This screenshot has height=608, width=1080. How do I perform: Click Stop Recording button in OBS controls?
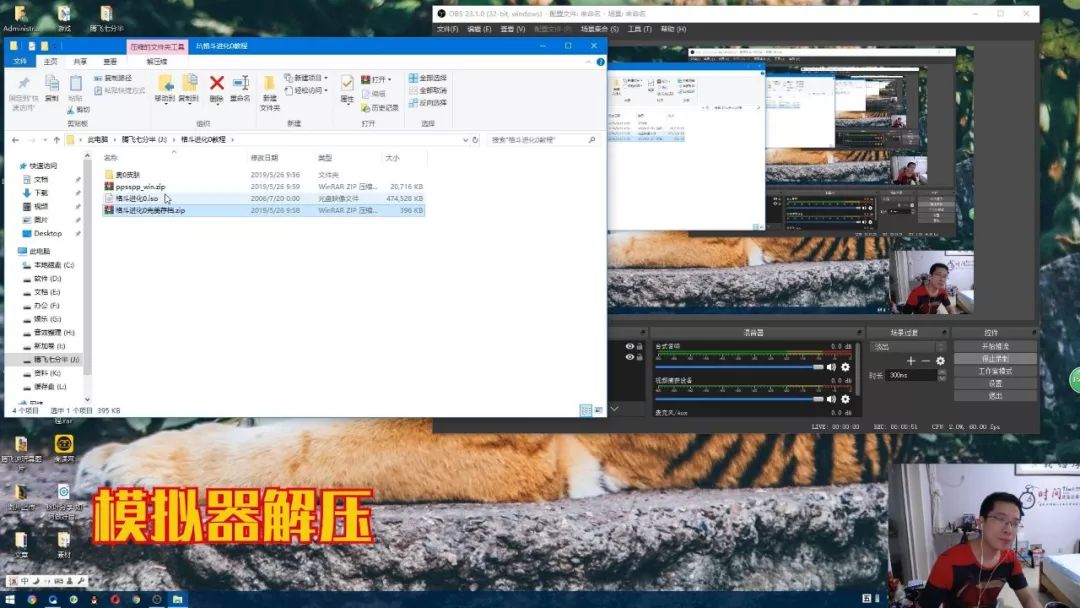click(x=995, y=359)
